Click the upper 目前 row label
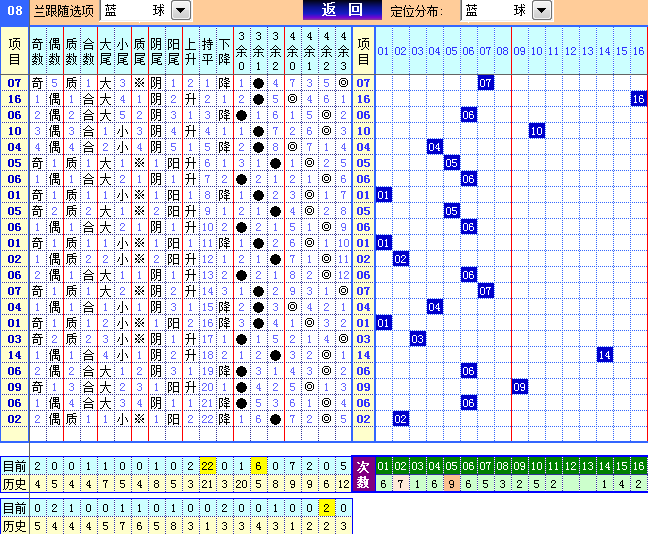This screenshot has height=534, width=648. 14,466
